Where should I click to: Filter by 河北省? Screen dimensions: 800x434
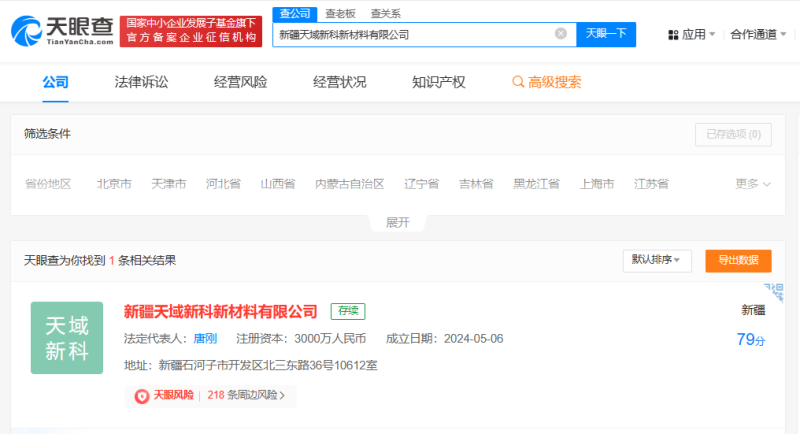coord(223,184)
